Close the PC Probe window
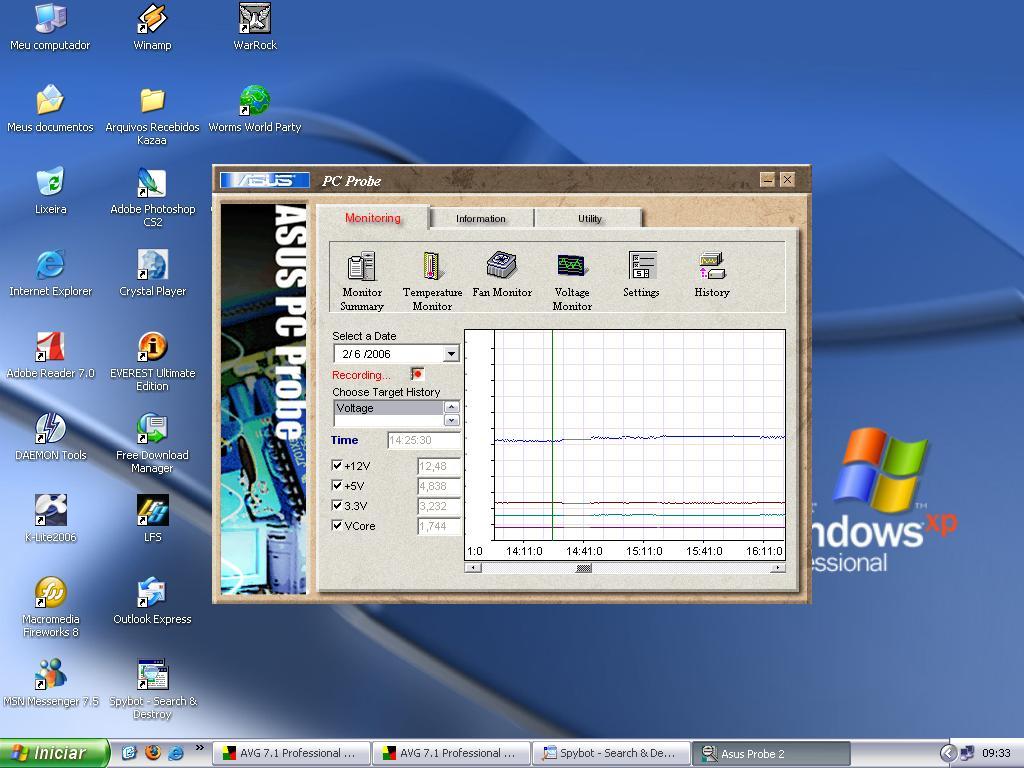This screenshot has height=768, width=1024. point(788,179)
